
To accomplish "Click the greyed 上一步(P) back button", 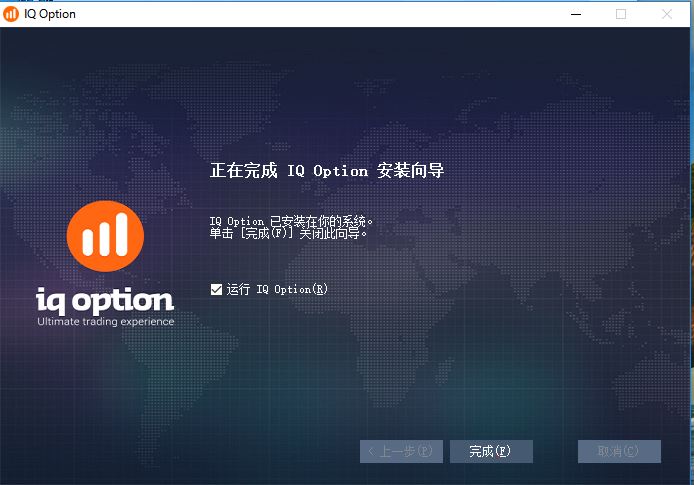I will 401,451.
